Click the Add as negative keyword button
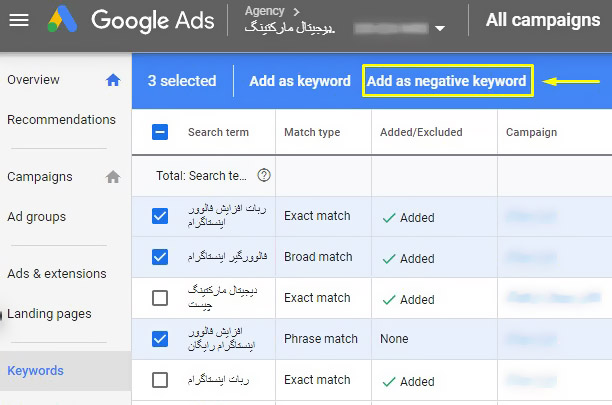 coord(448,81)
